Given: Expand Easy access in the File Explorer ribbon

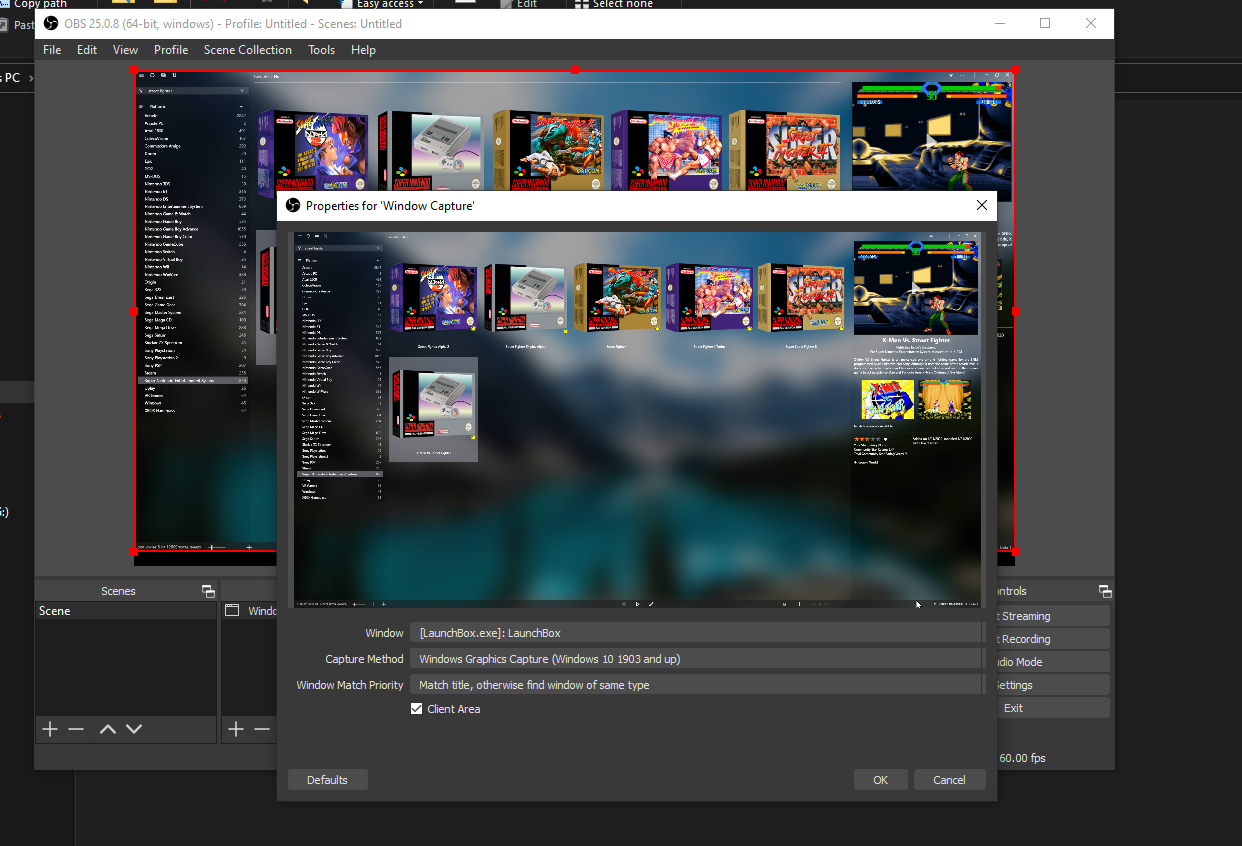Looking at the screenshot, I should [x=390, y=4].
